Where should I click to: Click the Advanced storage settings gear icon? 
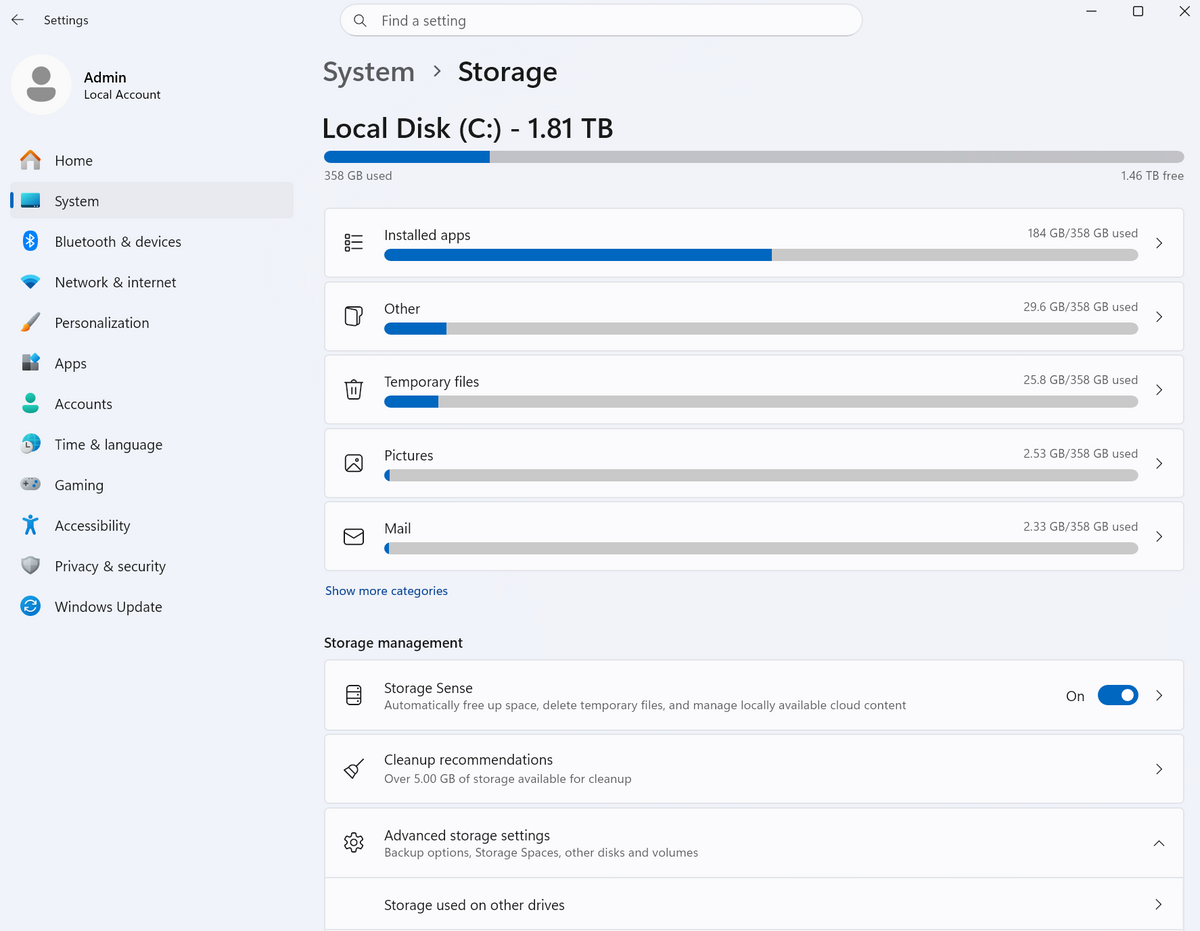353,843
